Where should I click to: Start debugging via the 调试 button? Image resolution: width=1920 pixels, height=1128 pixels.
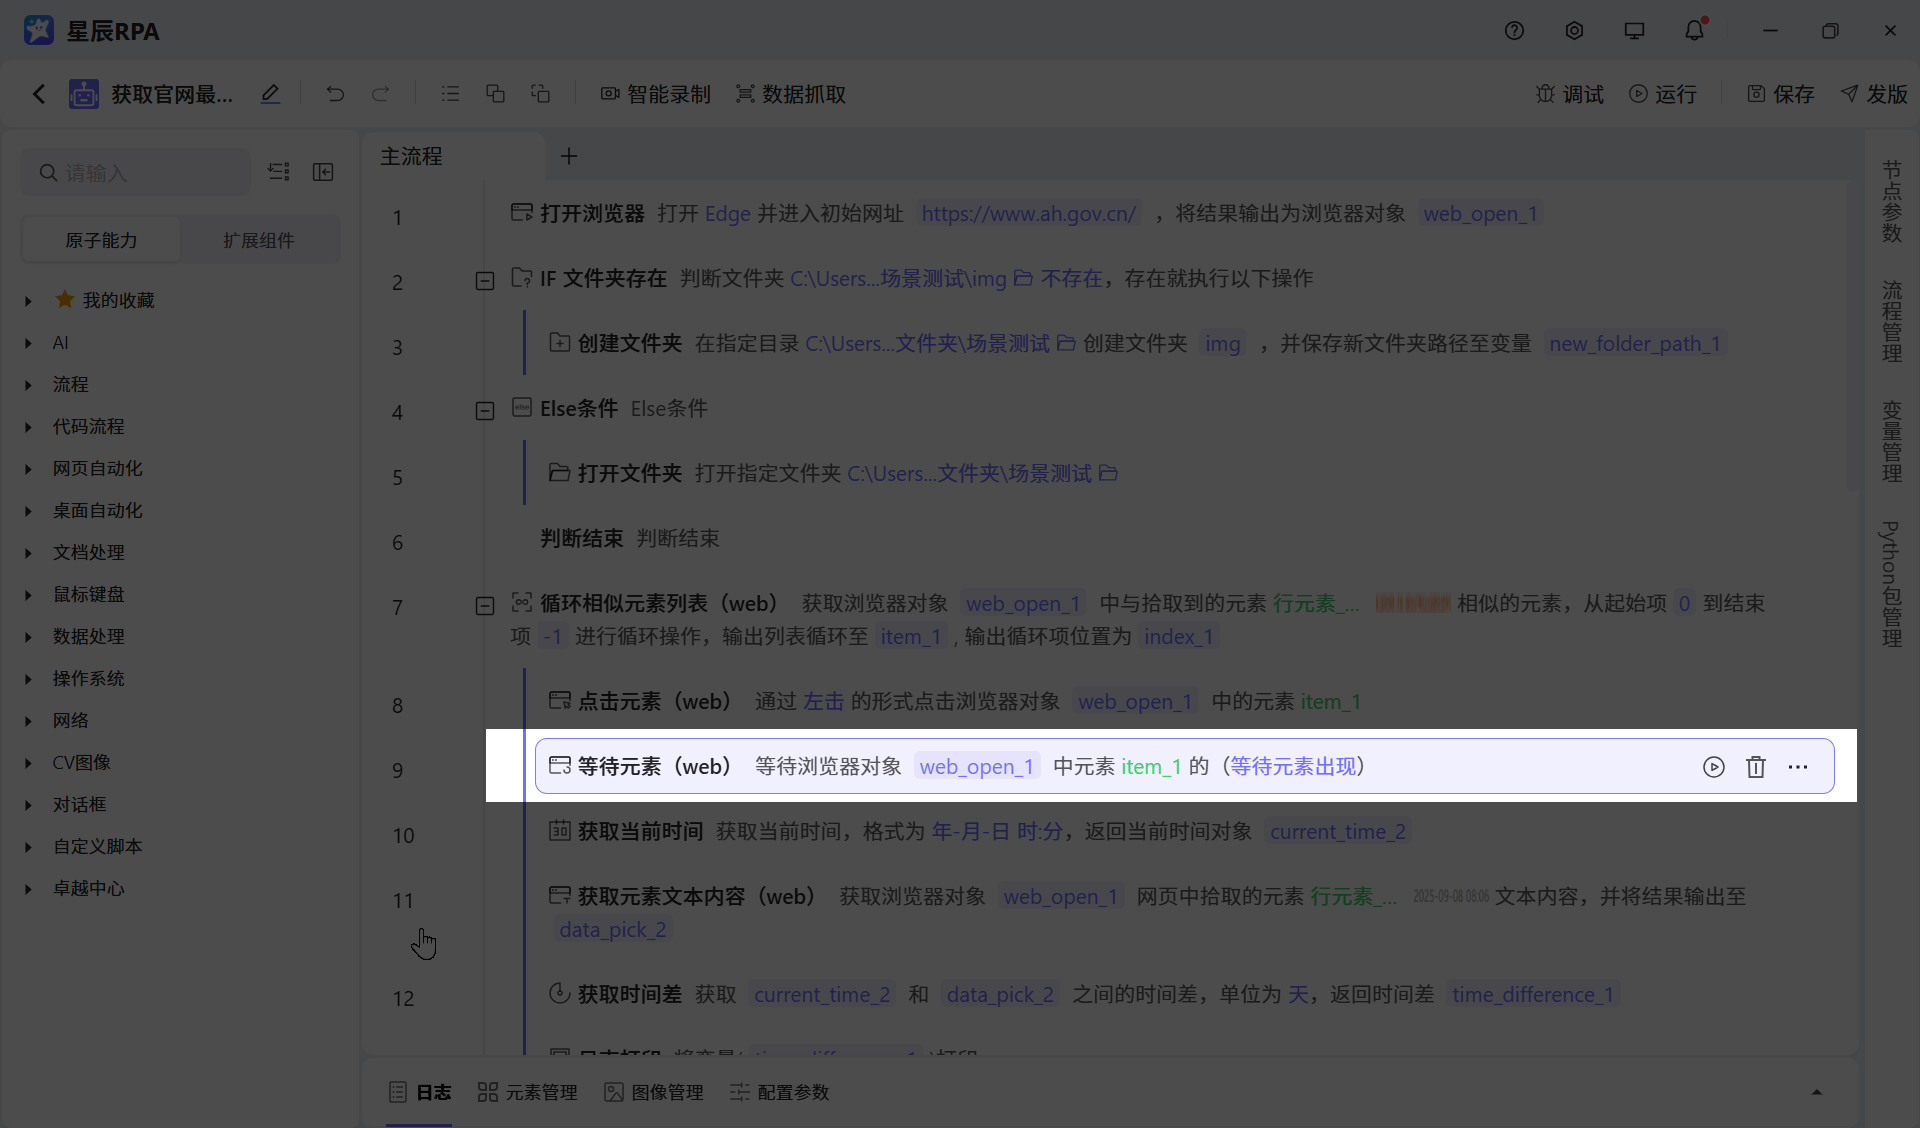coord(1569,93)
